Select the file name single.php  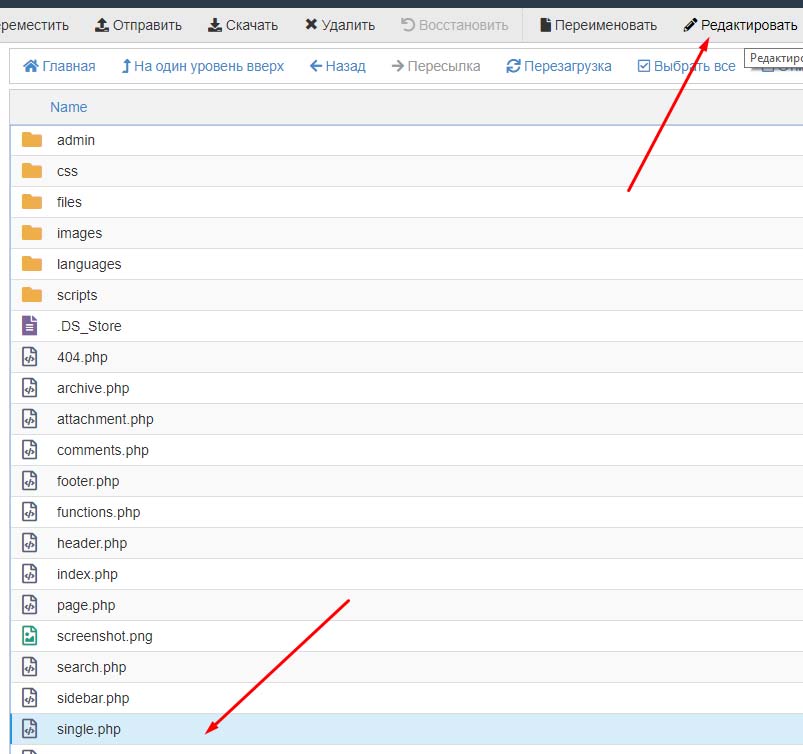(x=89, y=729)
